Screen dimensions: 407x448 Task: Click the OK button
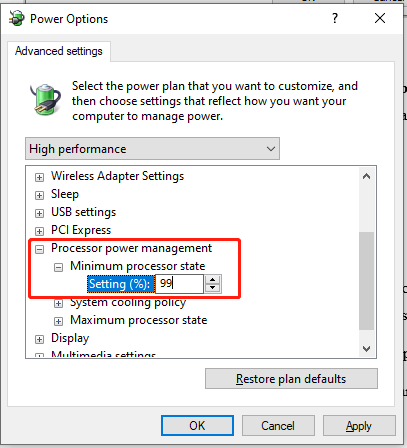tap(197, 426)
